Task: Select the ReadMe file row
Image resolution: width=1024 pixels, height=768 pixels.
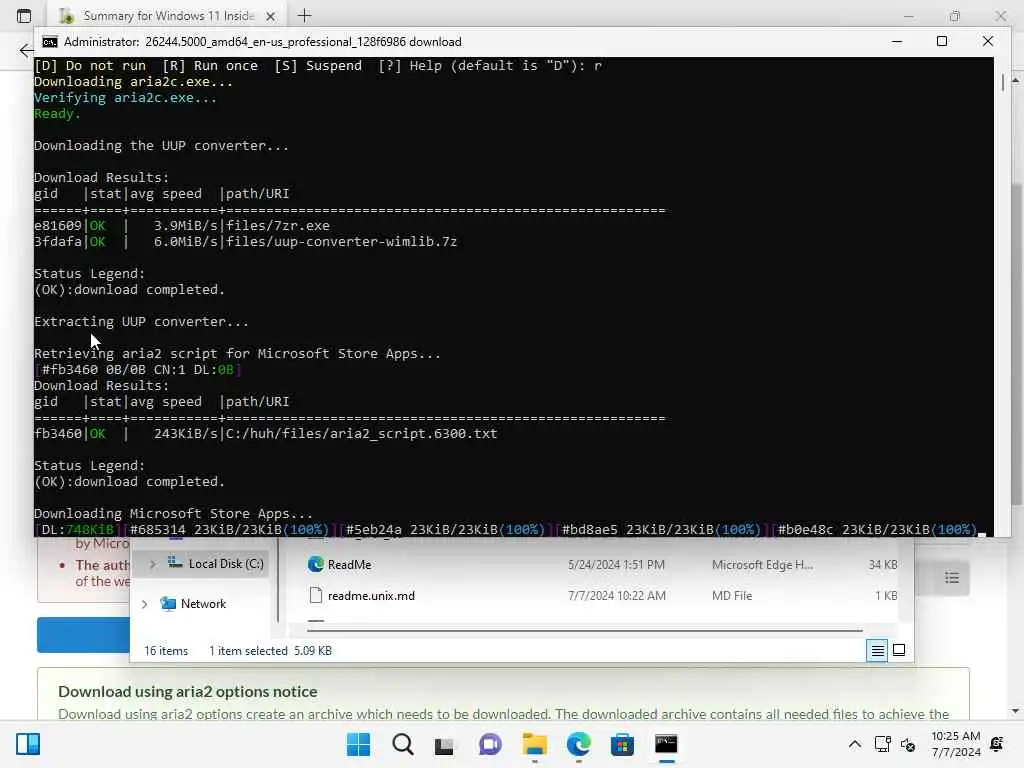Action: click(601, 564)
